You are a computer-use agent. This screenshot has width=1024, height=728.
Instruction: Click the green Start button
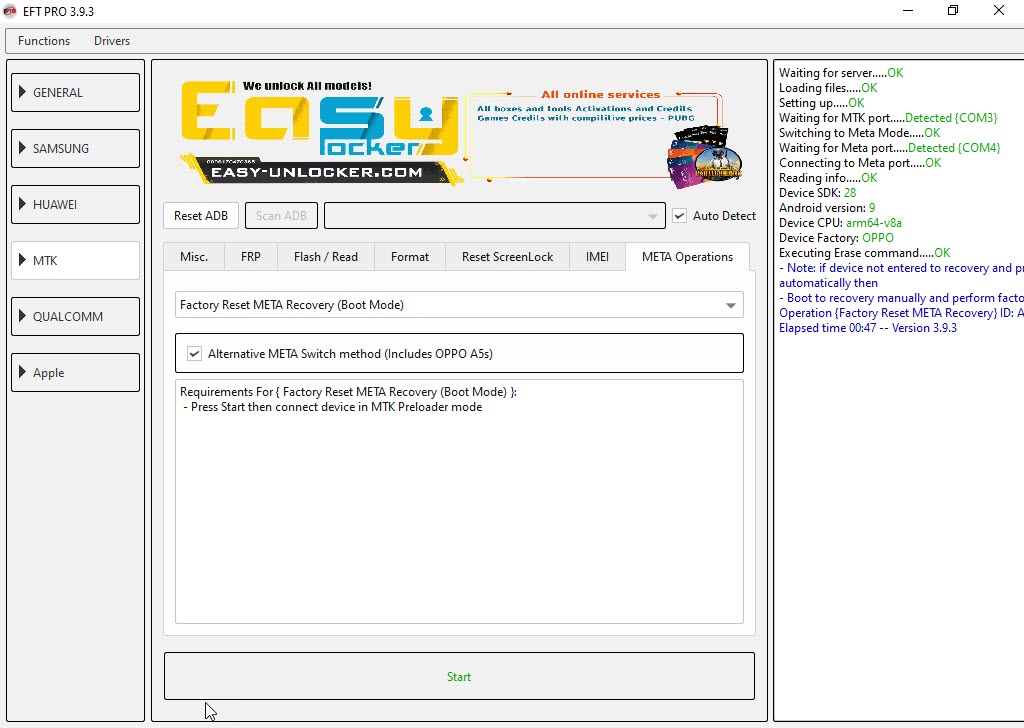459,676
